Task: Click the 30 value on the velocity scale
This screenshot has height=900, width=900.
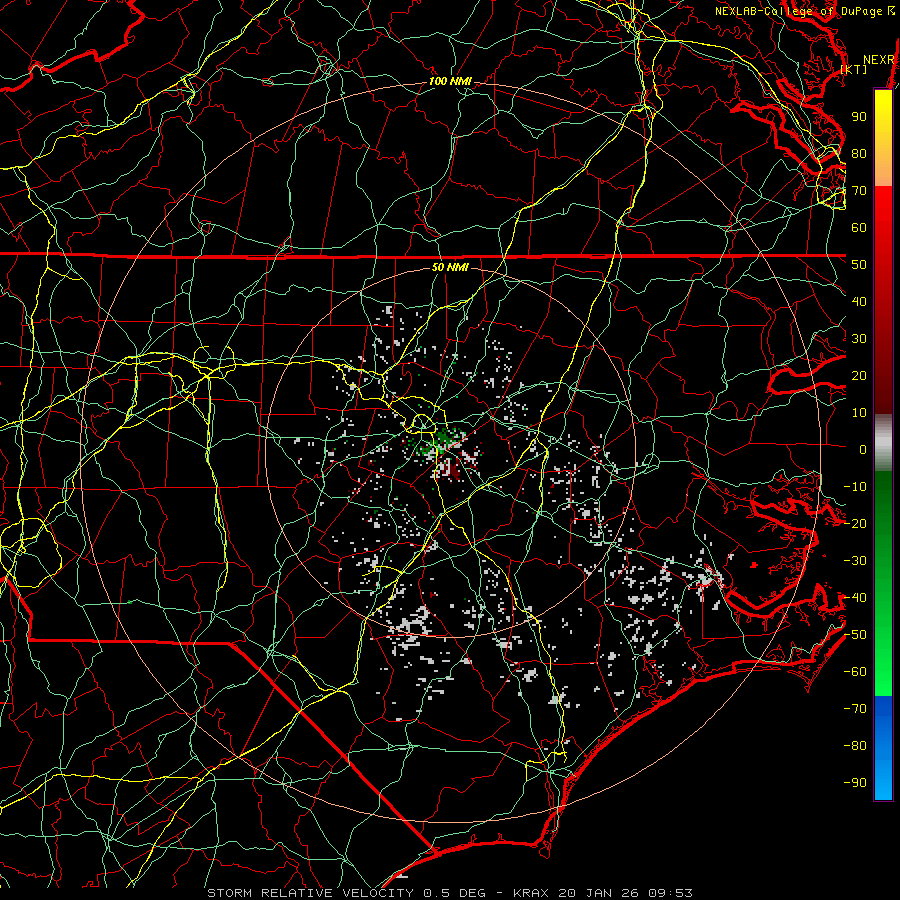Action: tap(859, 339)
